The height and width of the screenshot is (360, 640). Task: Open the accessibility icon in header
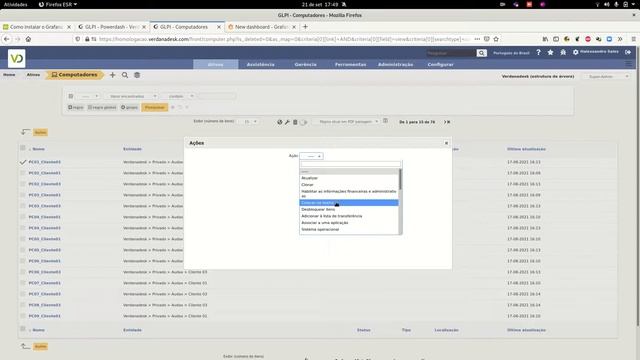pyautogui.click(x=563, y=52)
